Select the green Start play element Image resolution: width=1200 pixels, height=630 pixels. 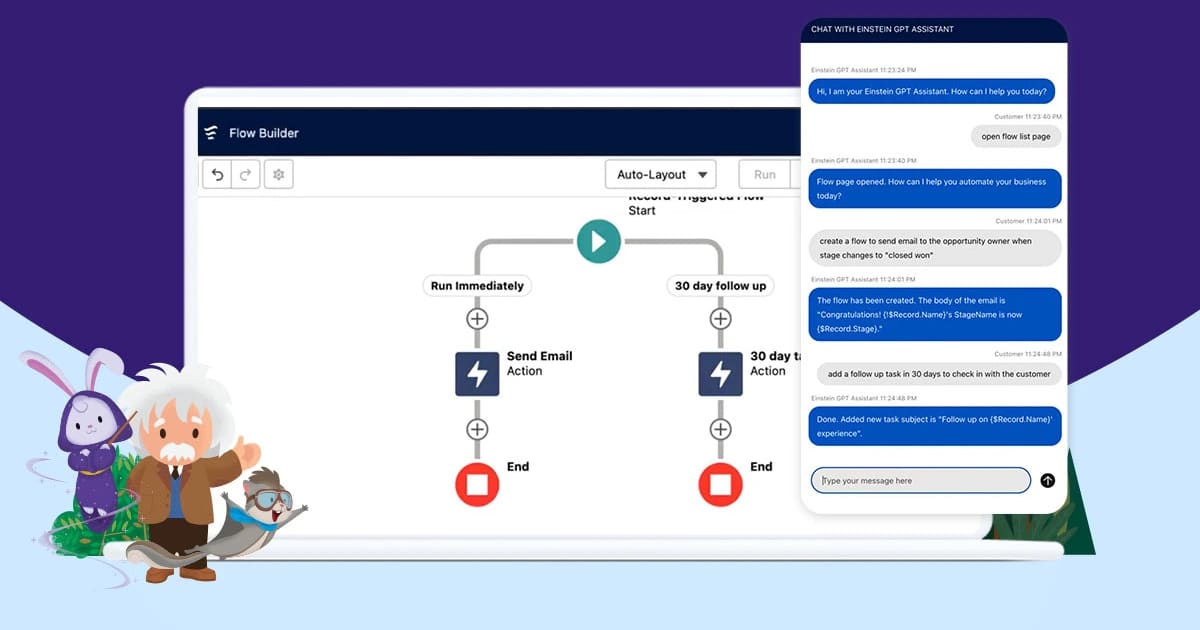[599, 241]
